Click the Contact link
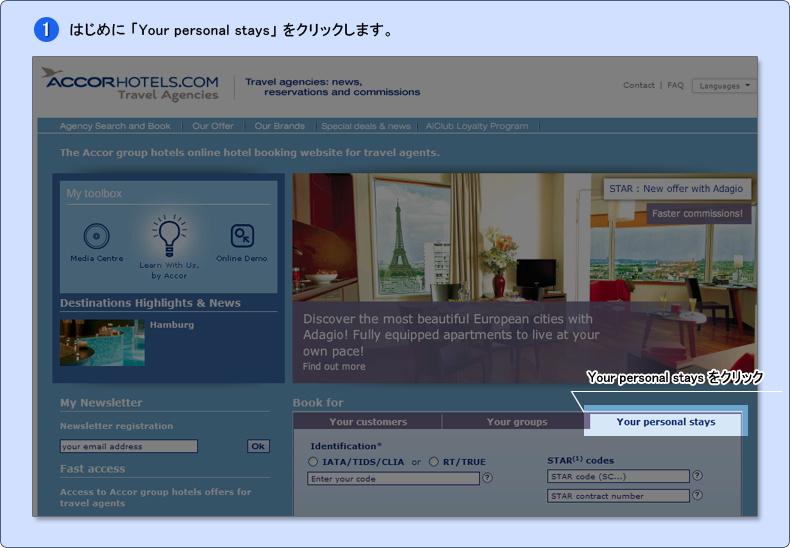Image resolution: width=790 pixels, height=548 pixels. 638,85
